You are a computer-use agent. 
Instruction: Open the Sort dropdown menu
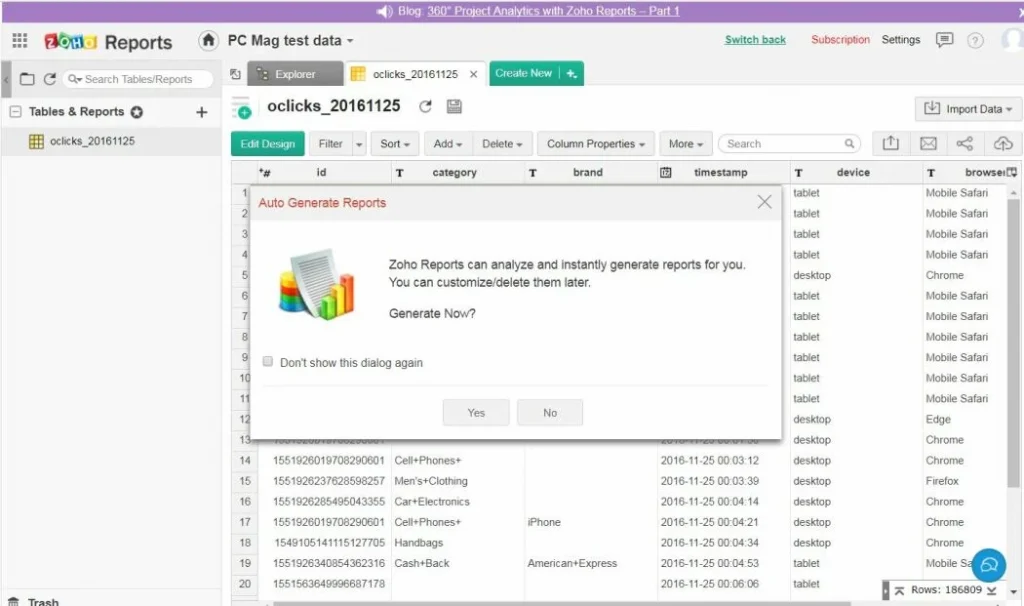[x=395, y=144]
